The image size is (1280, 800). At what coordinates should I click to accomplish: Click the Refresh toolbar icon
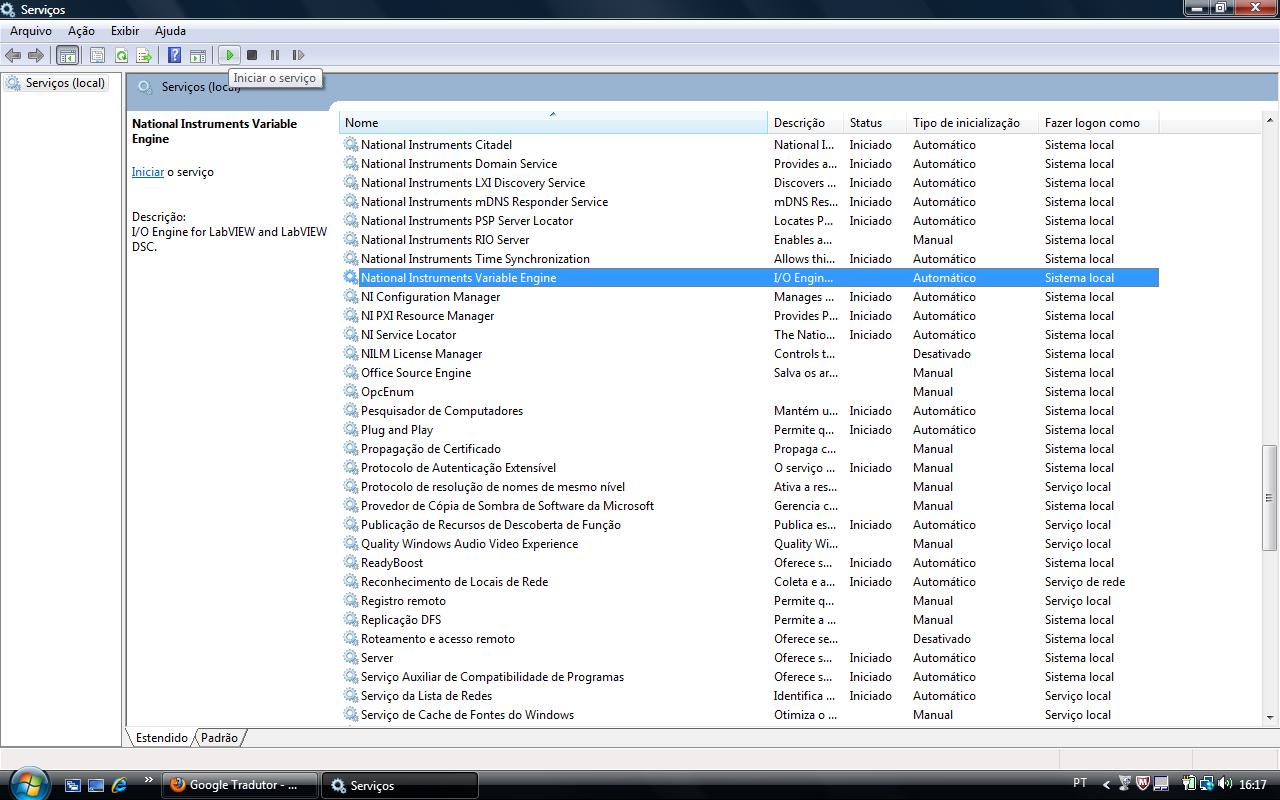coord(121,55)
